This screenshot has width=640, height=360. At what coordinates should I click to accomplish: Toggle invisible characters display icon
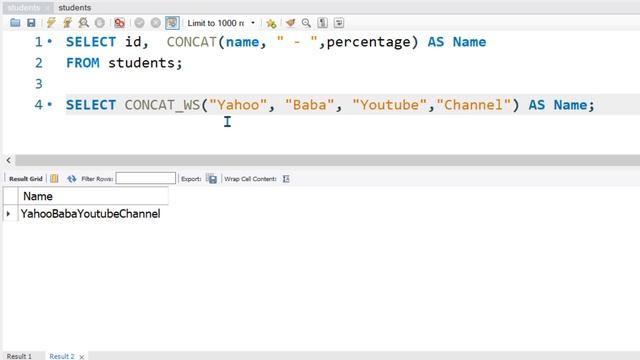[322, 23]
